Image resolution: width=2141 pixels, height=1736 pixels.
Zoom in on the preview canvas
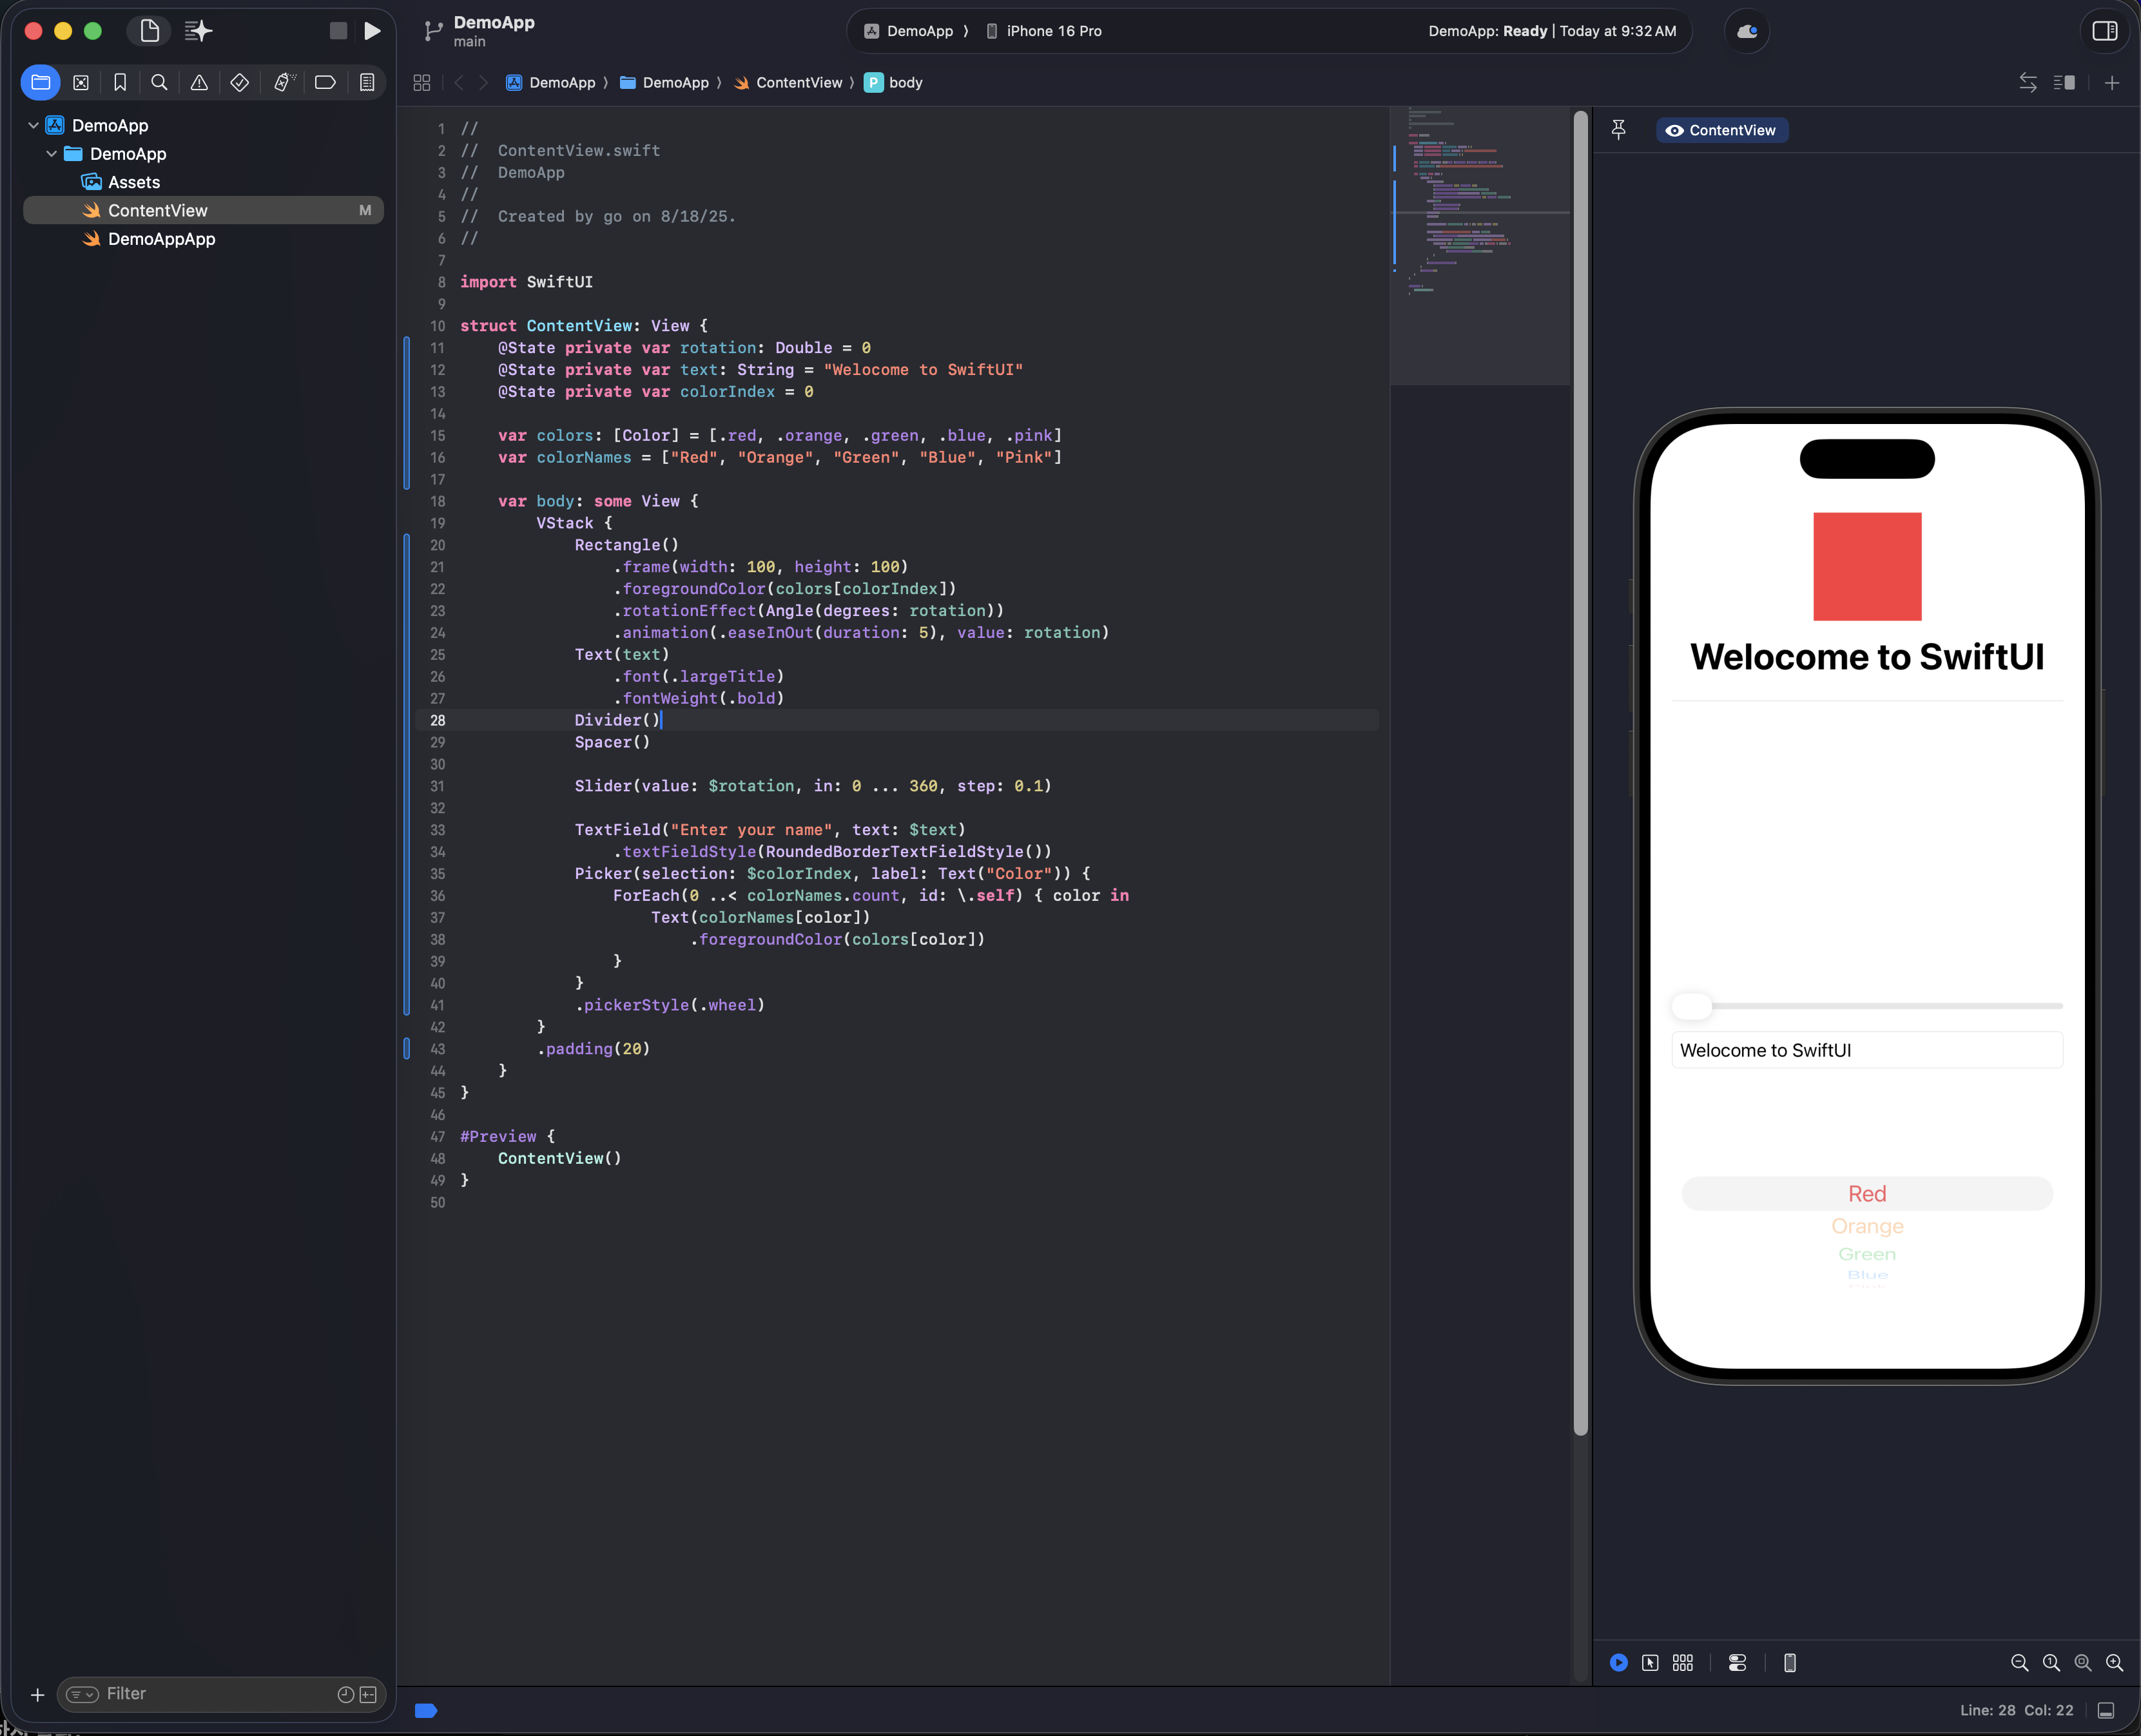2113,1662
